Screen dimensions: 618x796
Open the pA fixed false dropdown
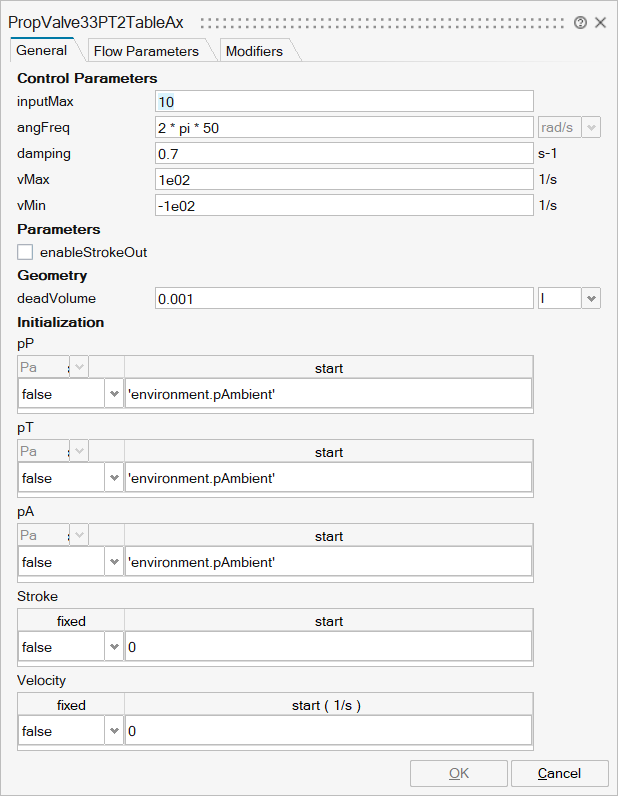pos(113,563)
